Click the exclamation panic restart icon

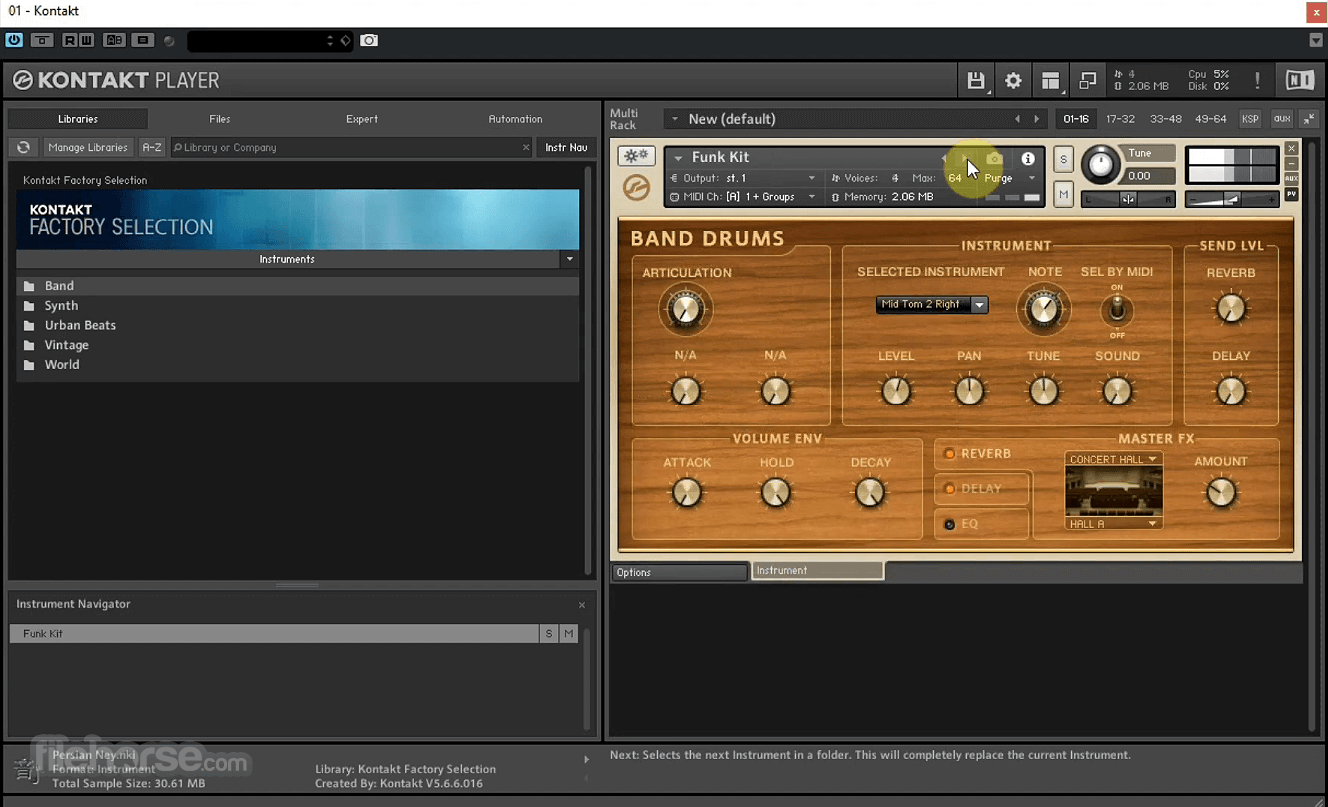(1257, 81)
